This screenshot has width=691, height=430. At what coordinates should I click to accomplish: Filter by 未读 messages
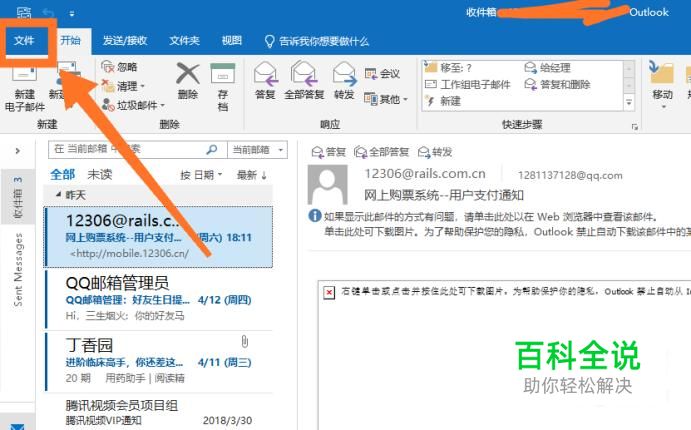pyautogui.click(x=100, y=174)
